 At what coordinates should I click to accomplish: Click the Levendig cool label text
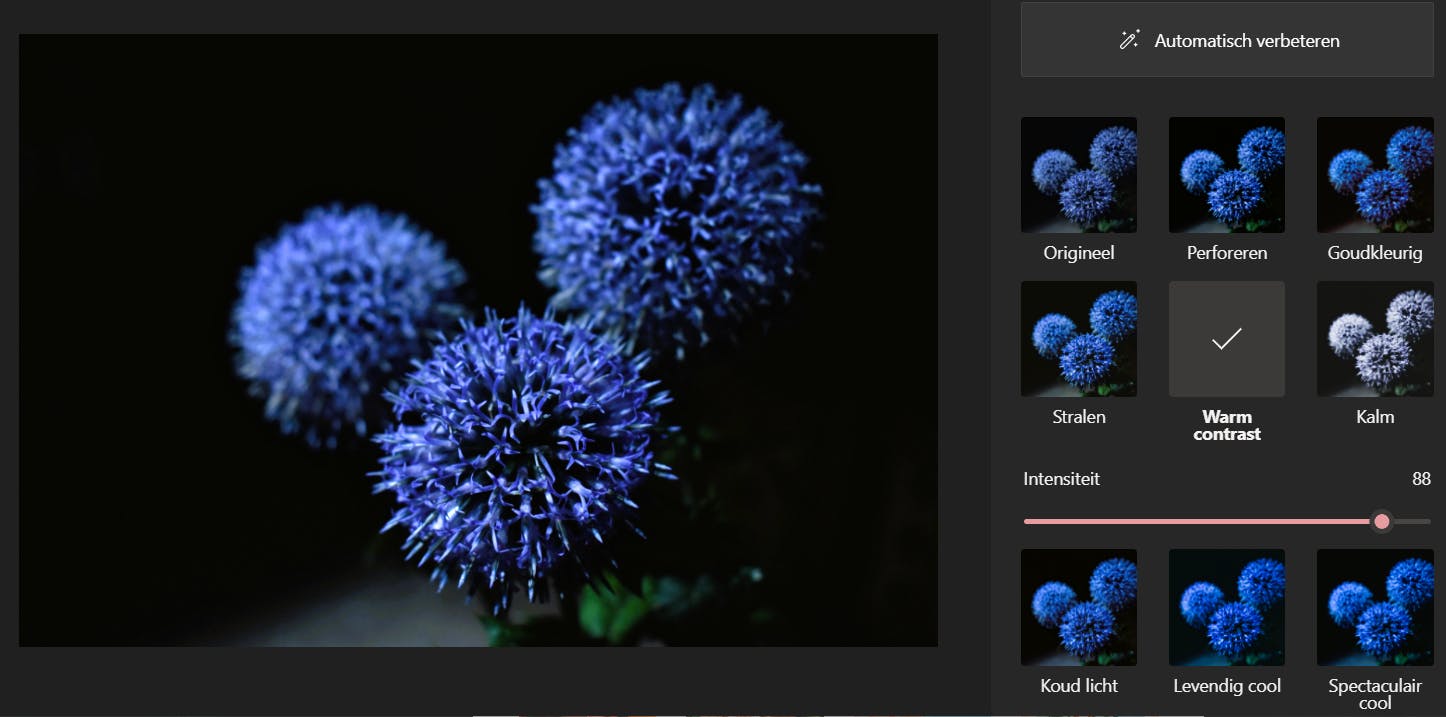click(1227, 685)
